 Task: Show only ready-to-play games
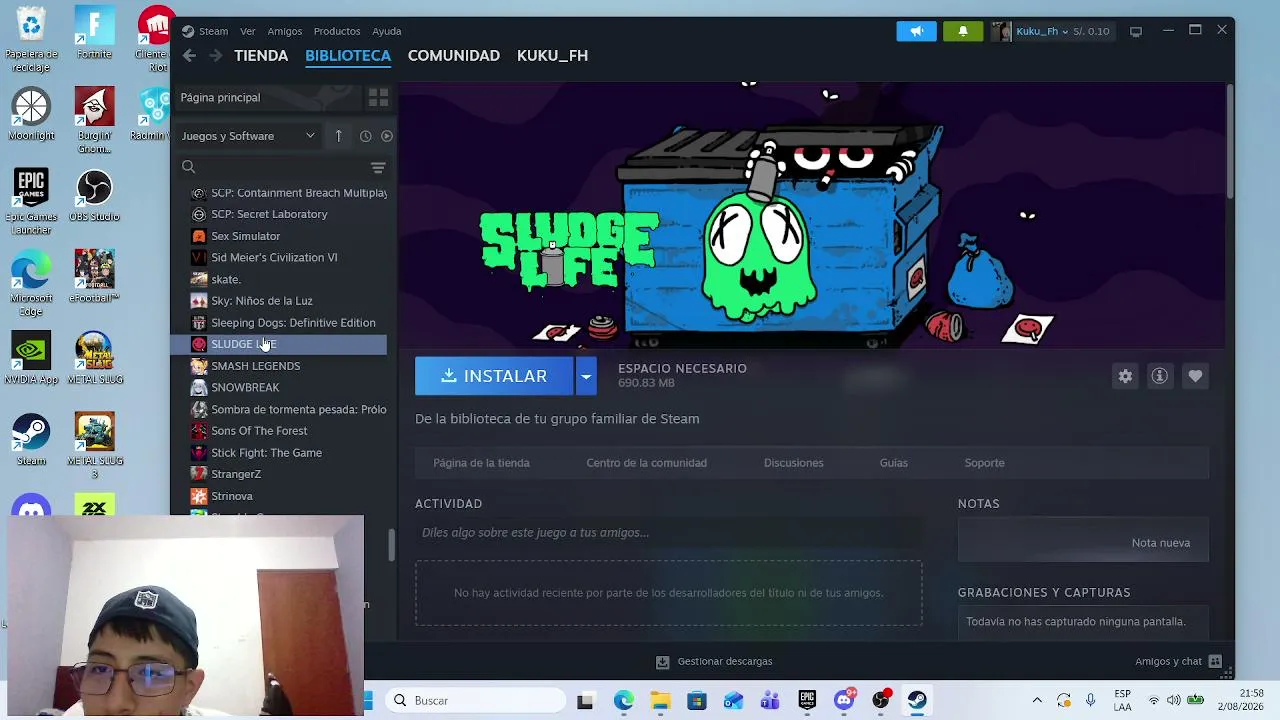[x=386, y=136]
